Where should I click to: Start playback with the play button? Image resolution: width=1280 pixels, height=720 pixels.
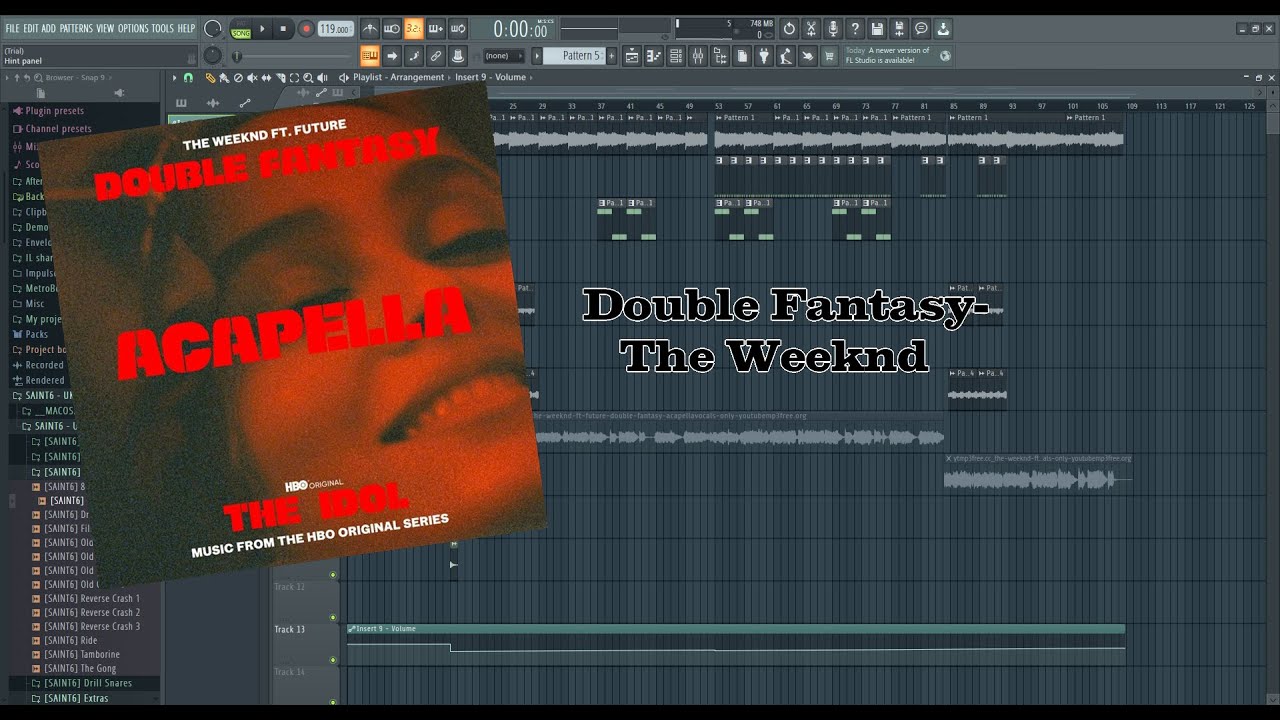pos(263,29)
